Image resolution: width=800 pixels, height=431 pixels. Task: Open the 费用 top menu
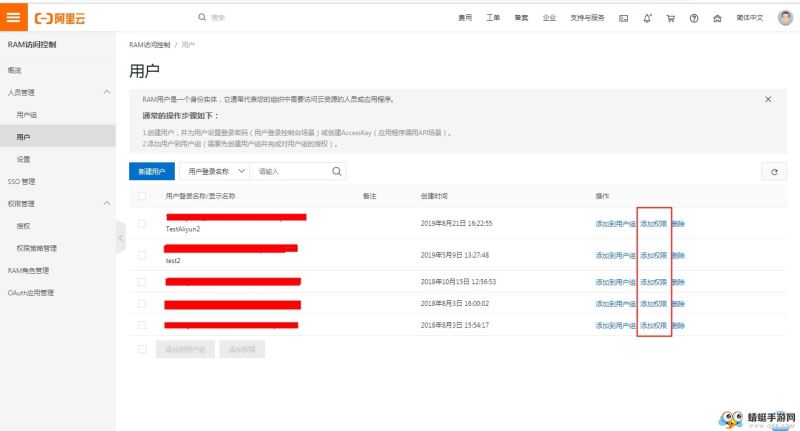tap(465, 18)
